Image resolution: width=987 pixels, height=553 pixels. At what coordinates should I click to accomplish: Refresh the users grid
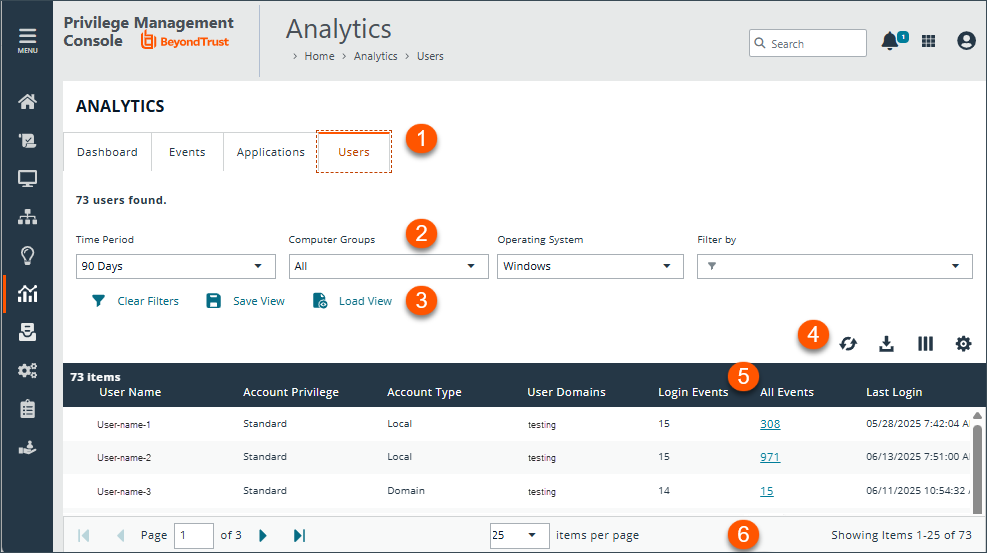pyautogui.click(x=848, y=344)
